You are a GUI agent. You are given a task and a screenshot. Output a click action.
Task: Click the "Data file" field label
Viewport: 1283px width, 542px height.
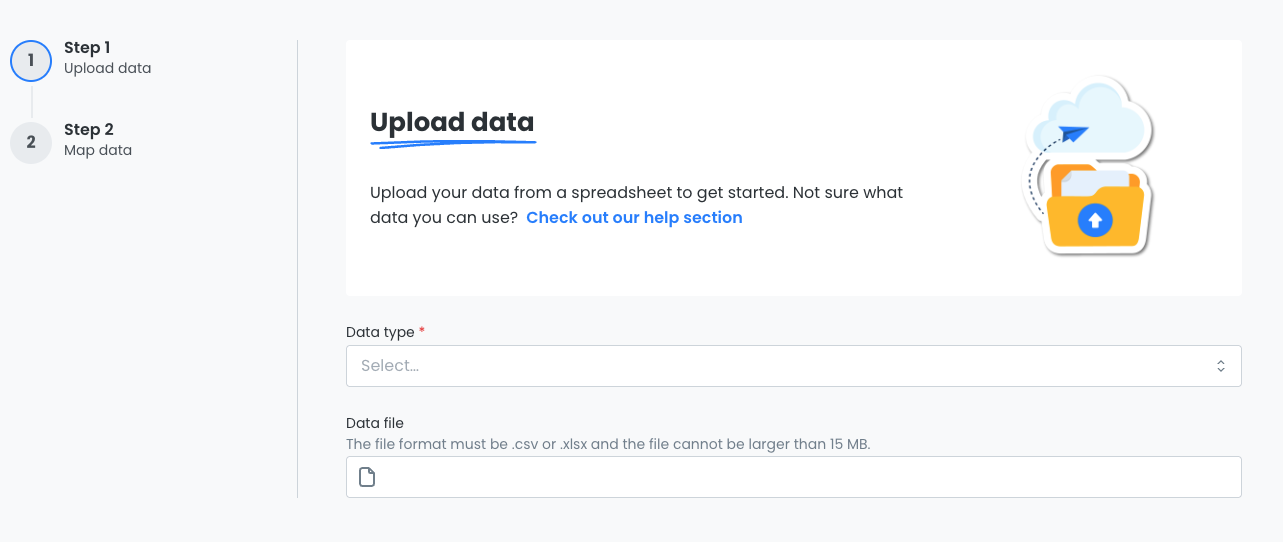tap(374, 423)
